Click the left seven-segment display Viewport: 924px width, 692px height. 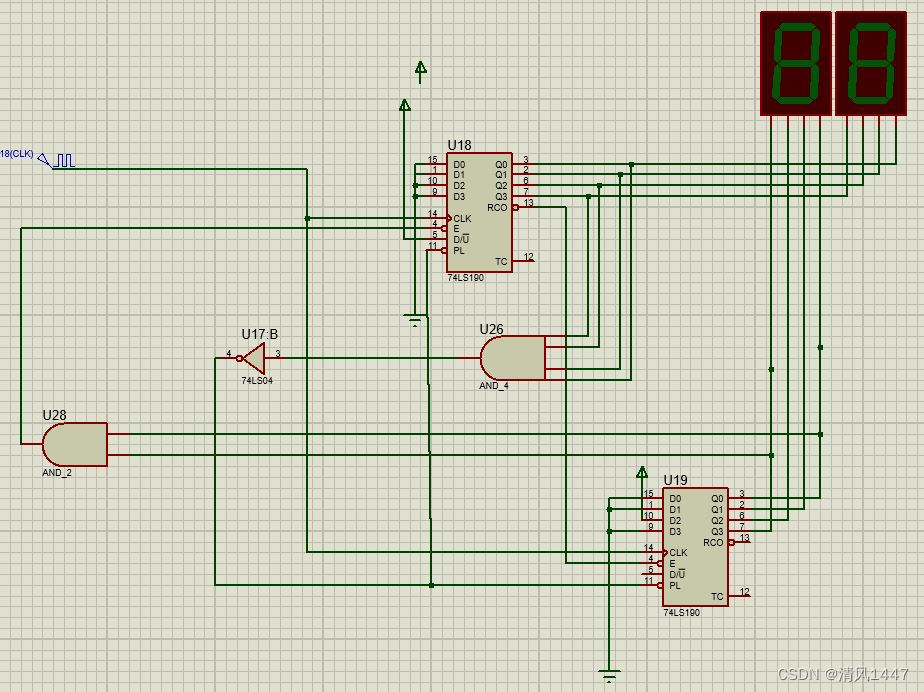[x=796, y=64]
